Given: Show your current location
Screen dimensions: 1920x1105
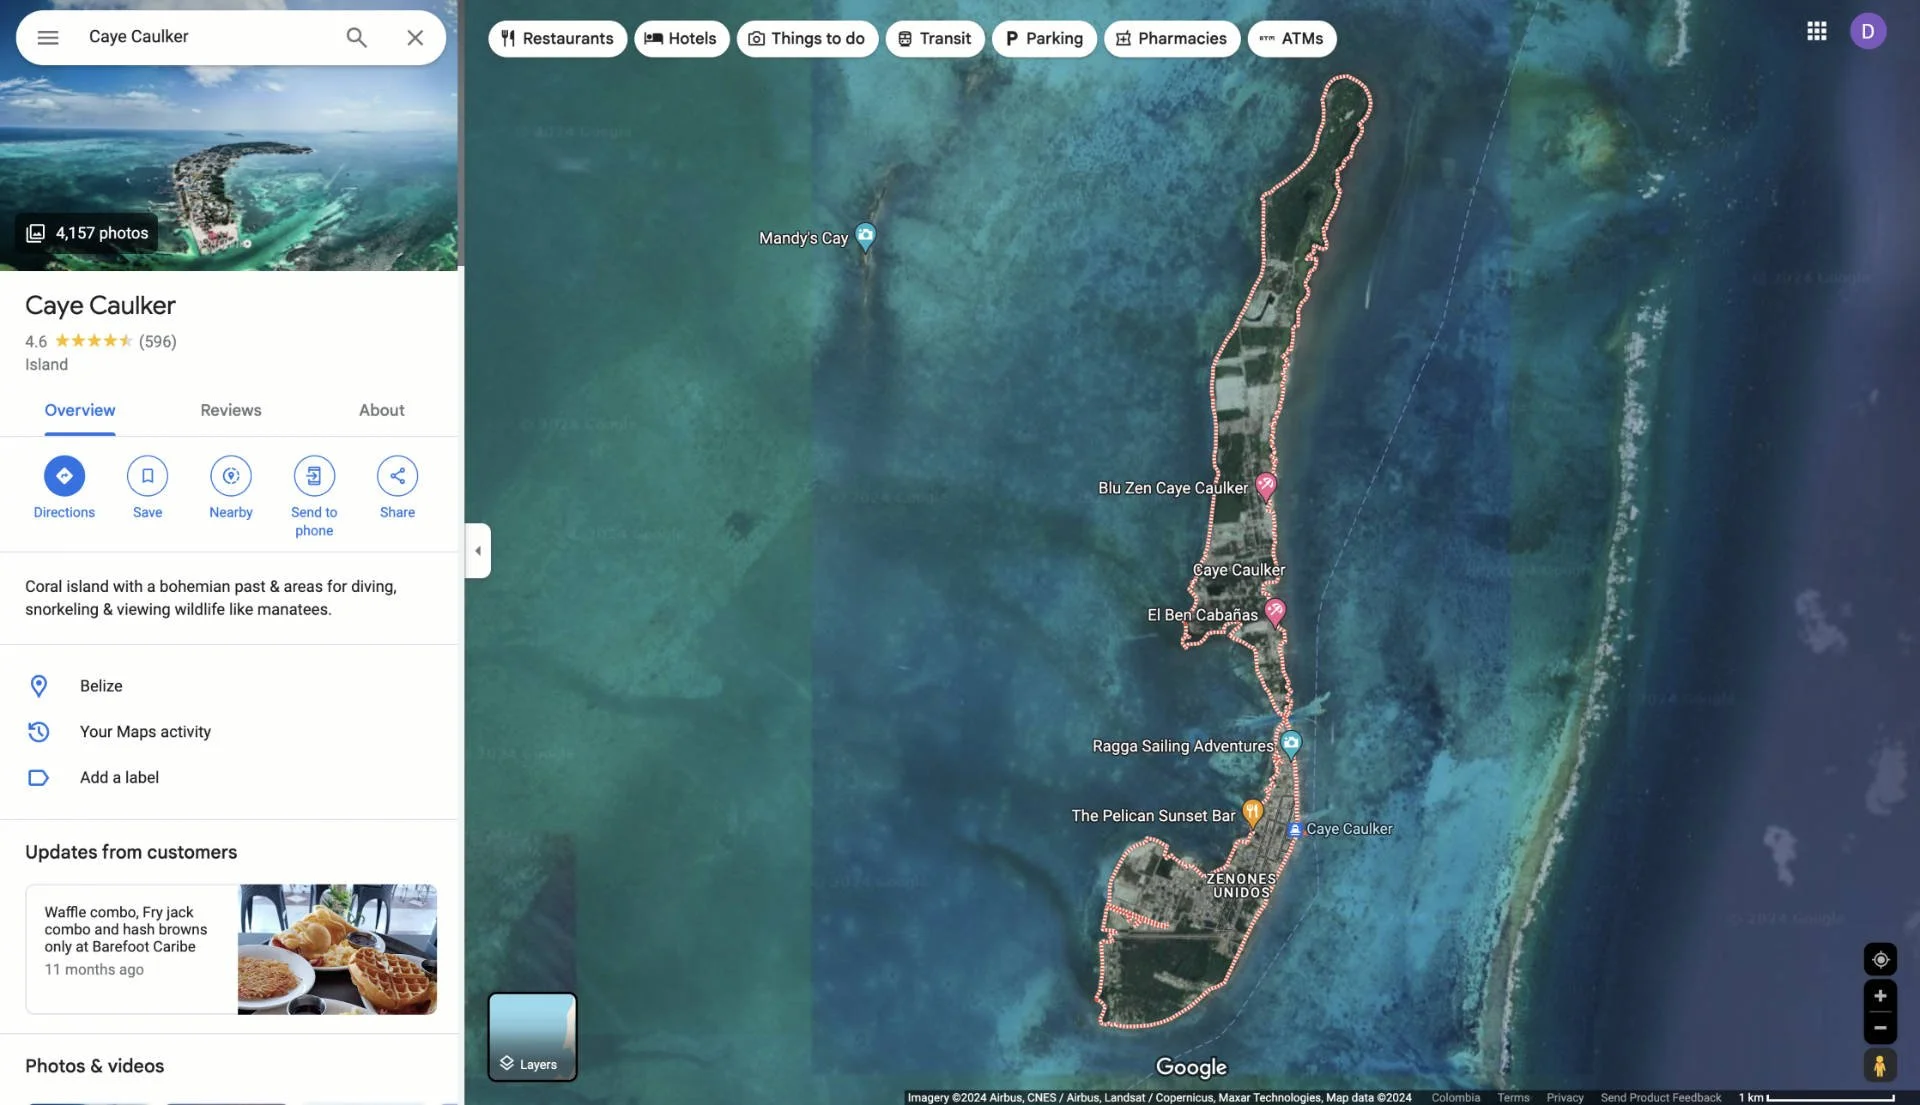Looking at the screenshot, I should point(1880,960).
